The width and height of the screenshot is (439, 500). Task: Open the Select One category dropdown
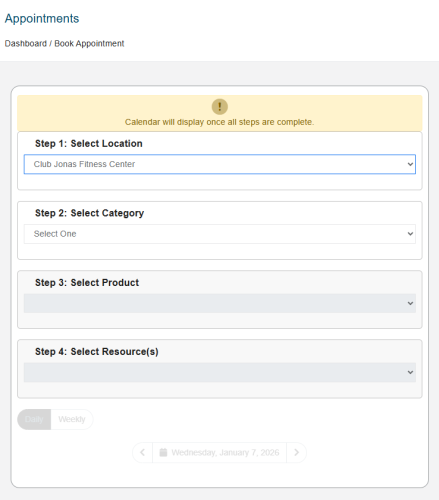tap(220, 234)
